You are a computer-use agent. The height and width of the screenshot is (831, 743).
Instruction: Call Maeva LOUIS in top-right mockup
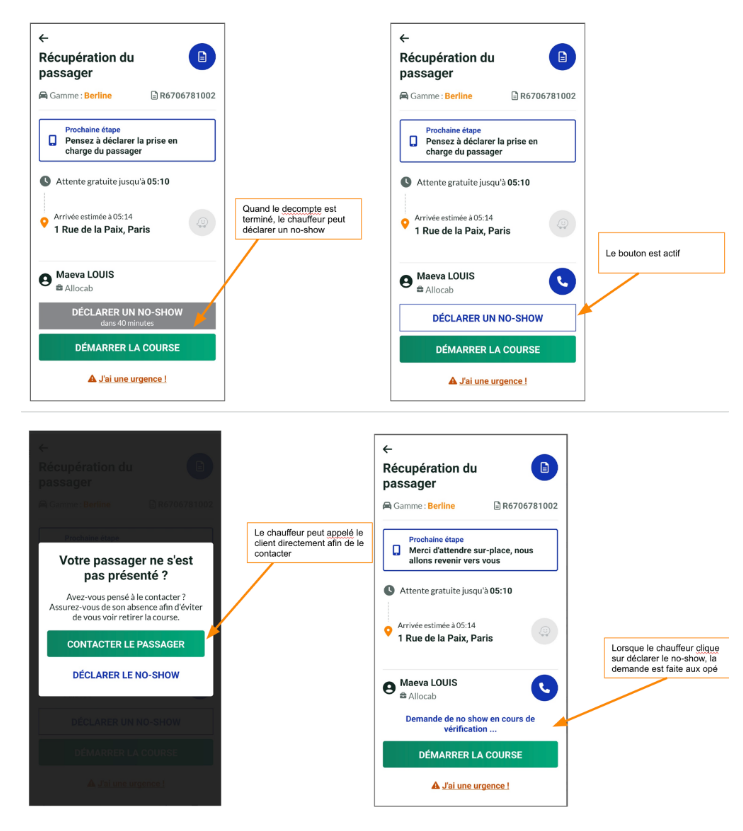click(x=562, y=281)
